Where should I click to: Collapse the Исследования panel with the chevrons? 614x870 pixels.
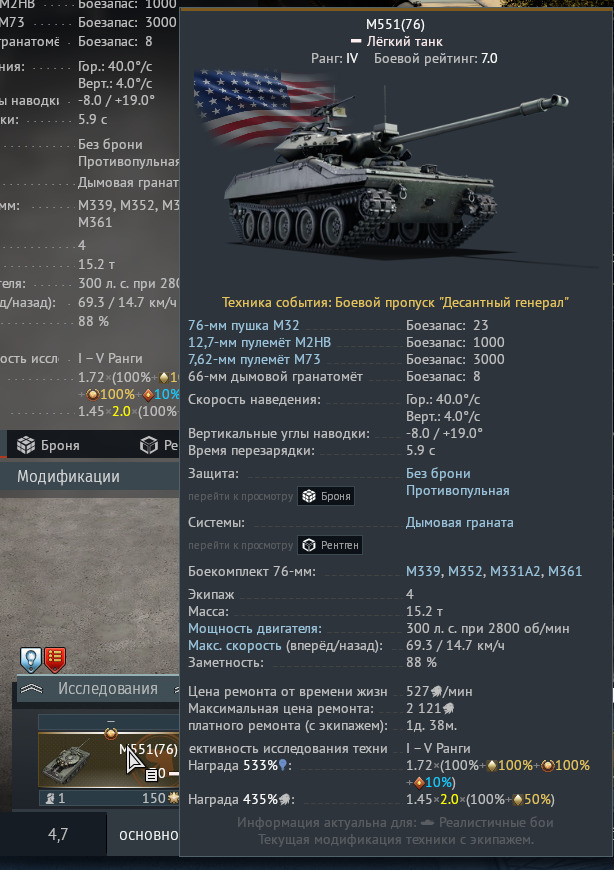pos(31,689)
